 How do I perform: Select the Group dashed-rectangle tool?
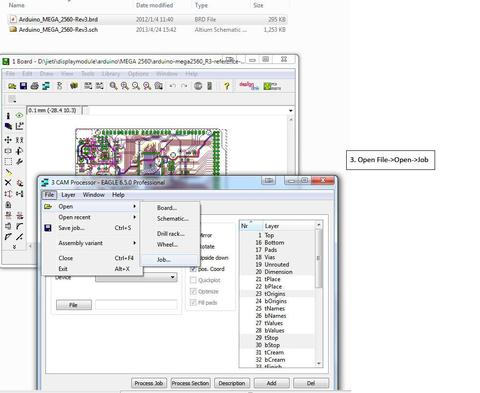point(8,162)
